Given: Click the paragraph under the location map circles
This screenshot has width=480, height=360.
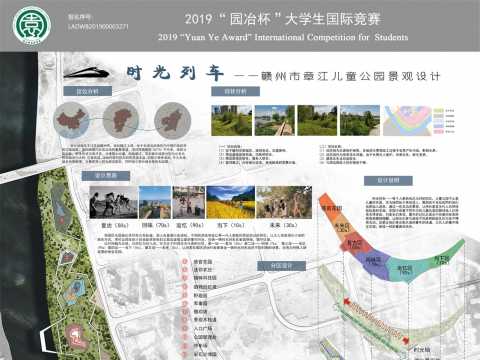Looking at the screenshot, I should coord(124,154).
